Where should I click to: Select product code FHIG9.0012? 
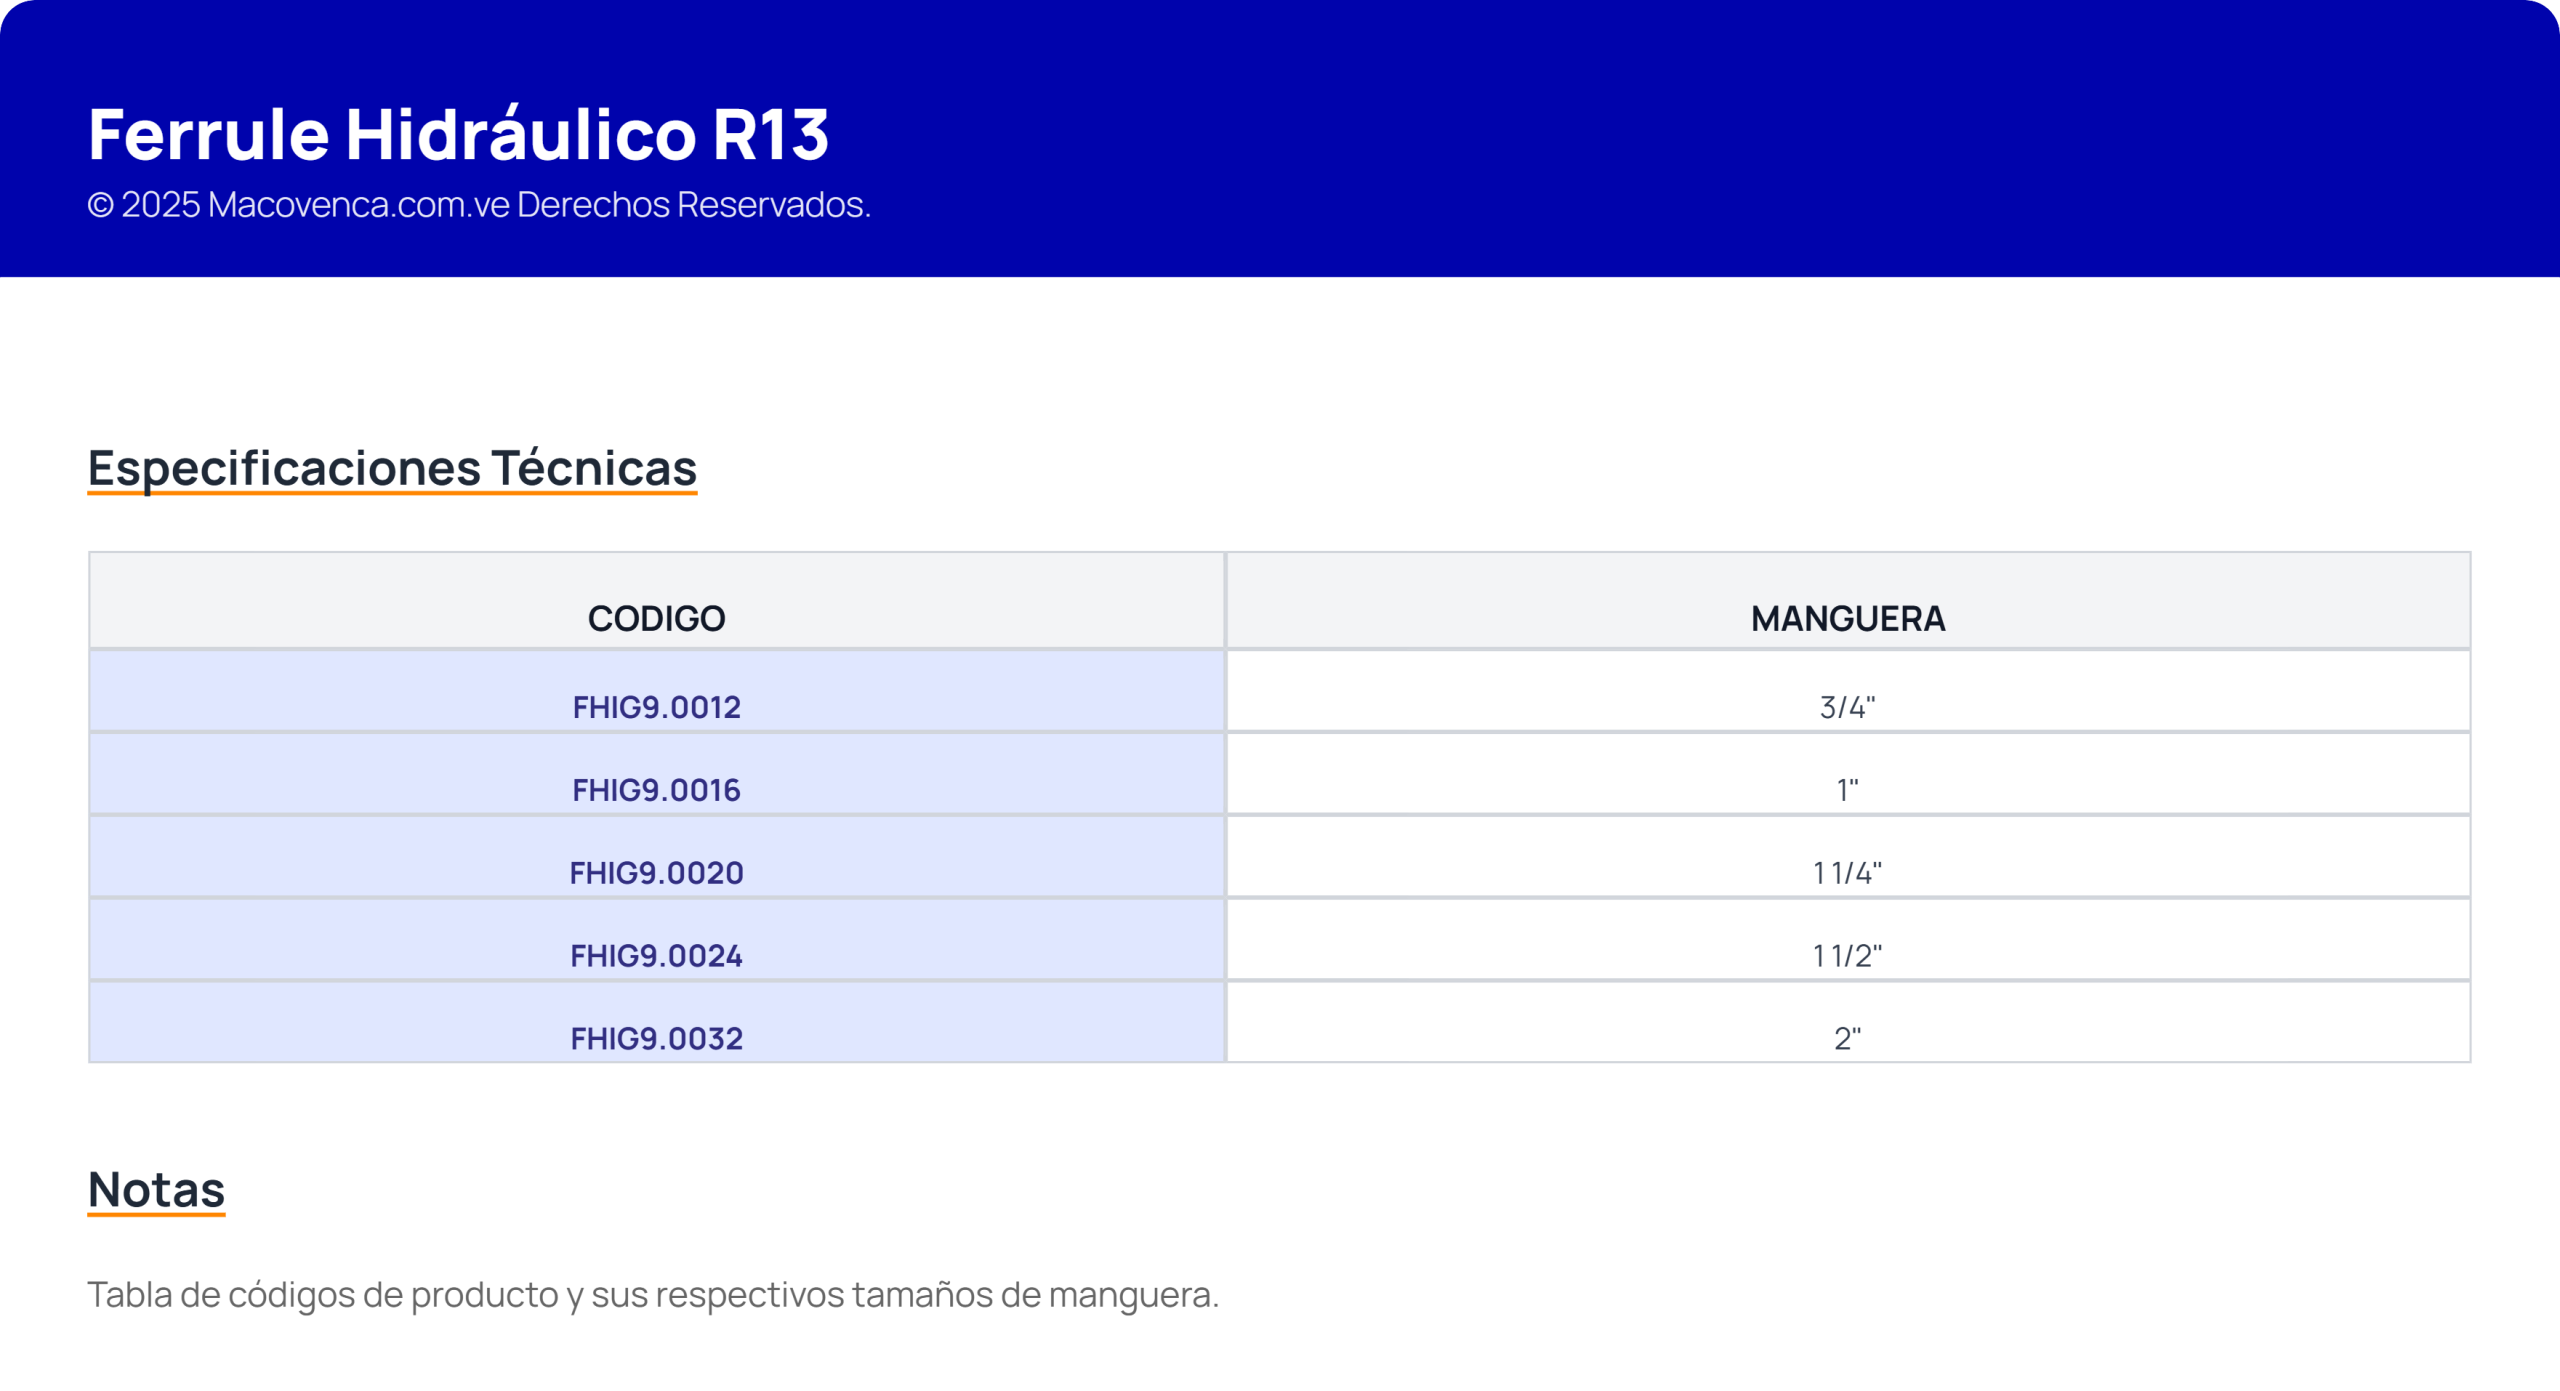click(x=656, y=707)
